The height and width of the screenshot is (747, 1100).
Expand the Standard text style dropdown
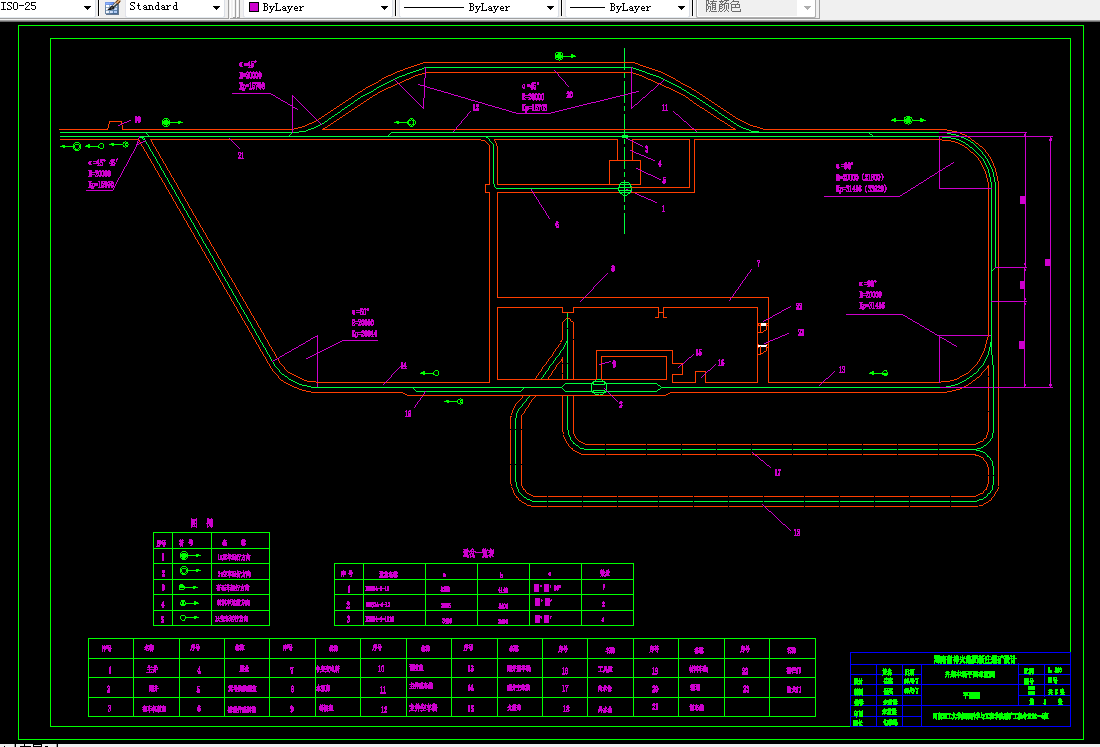[217, 7]
